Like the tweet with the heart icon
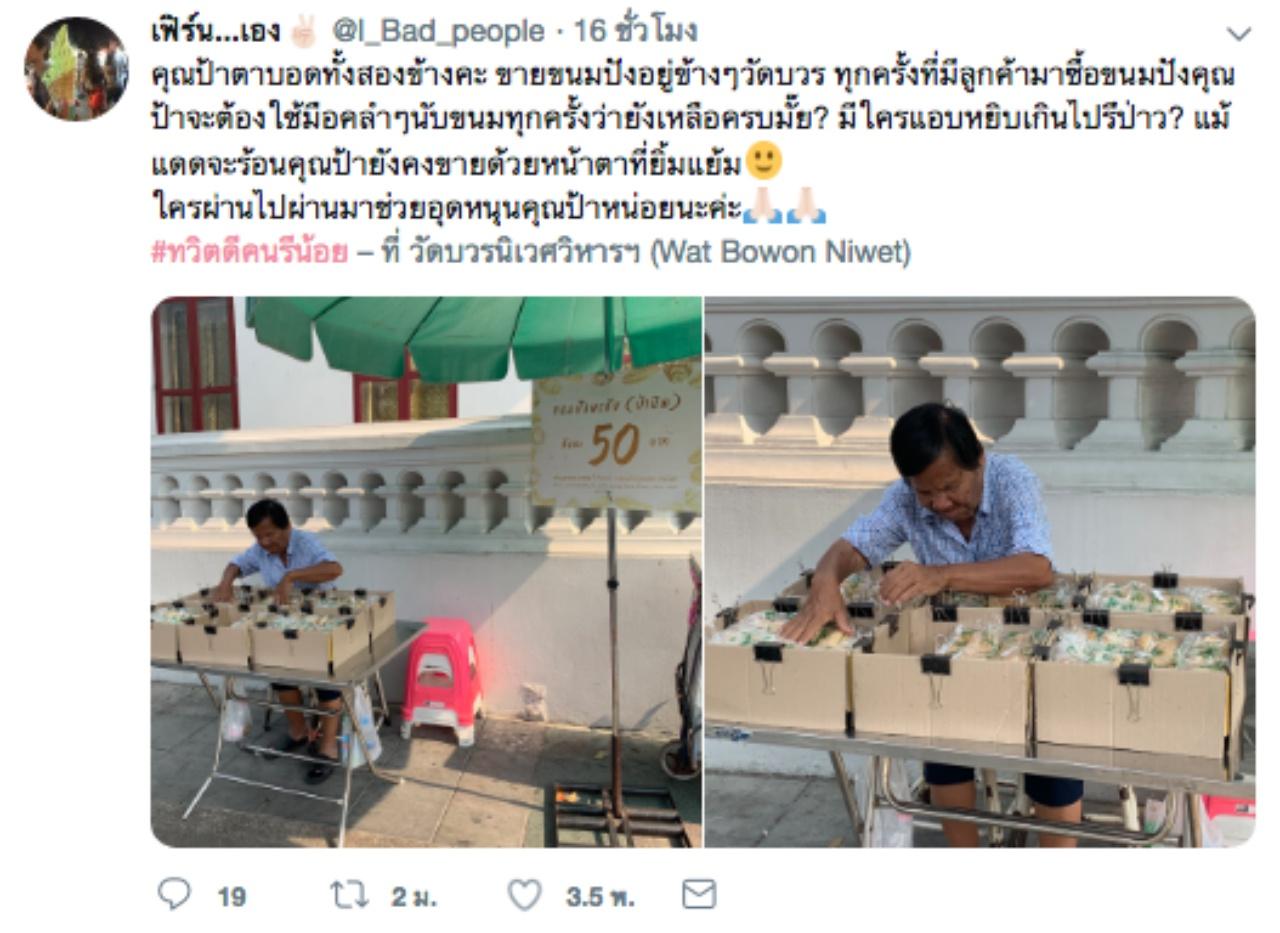The width and height of the screenshot is (1280, 933). point(524,895)
